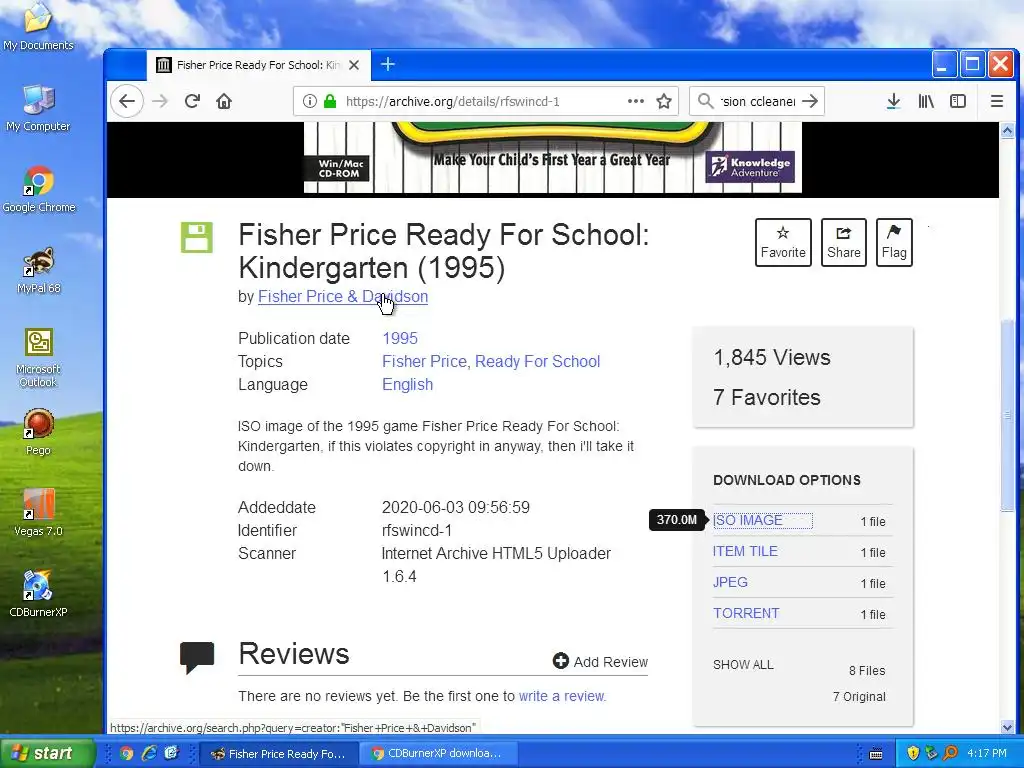Select CDBurnerXP desktop shortcut
The width and height of the screenshot is (1024, 768).
point(38,594)
